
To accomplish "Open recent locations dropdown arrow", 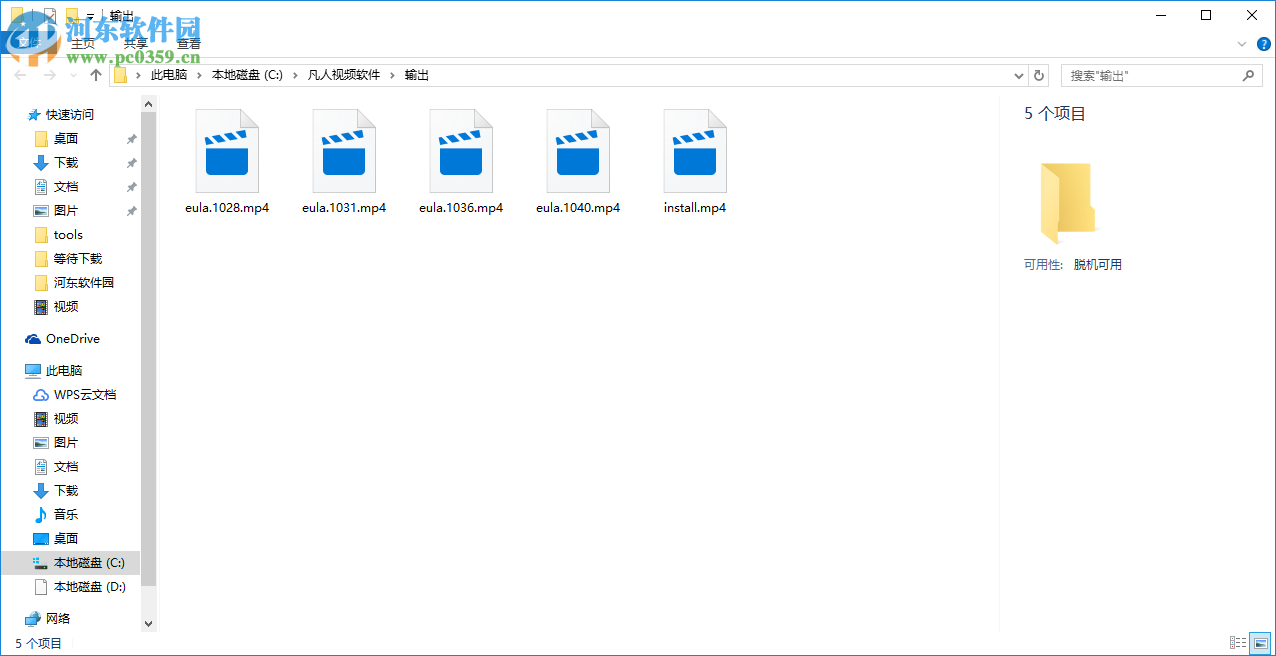I will coord(73,75).
